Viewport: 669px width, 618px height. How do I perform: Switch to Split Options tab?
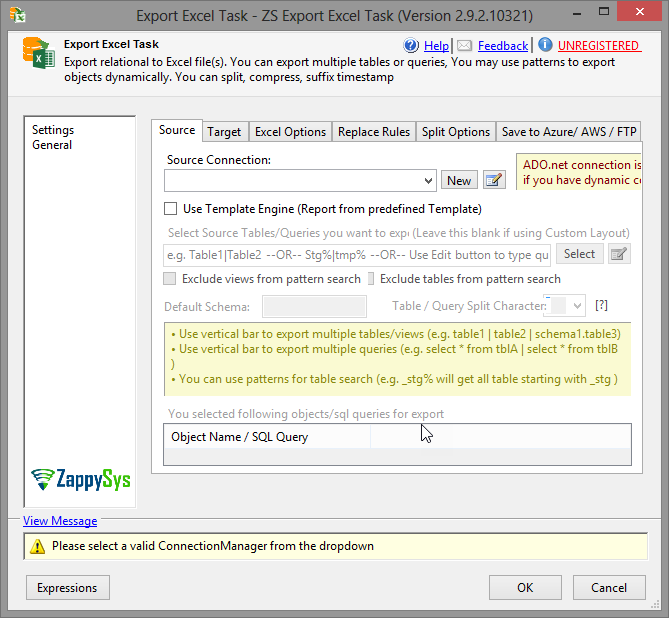tap(456, 131)
